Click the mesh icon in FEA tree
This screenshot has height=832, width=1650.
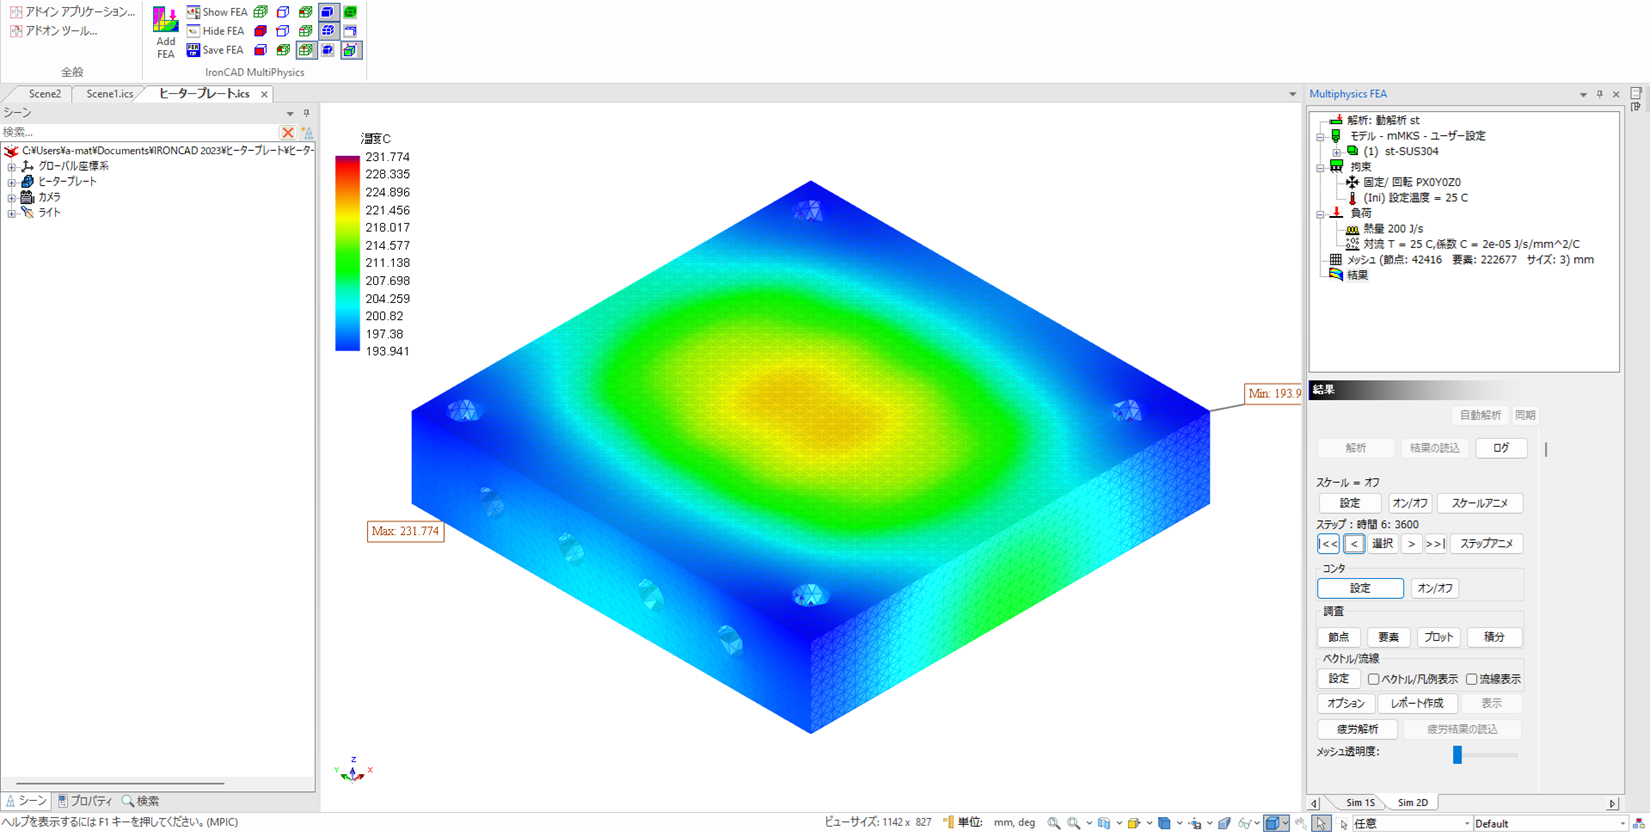(1336, 260)
